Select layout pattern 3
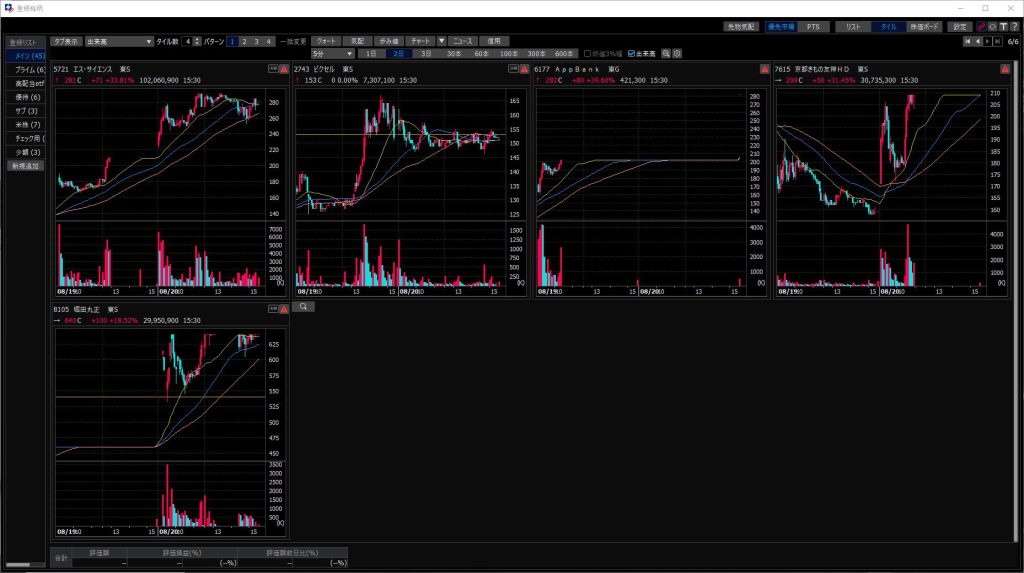The height and width of the screenshot is (573, 1024). pos(256,41)
